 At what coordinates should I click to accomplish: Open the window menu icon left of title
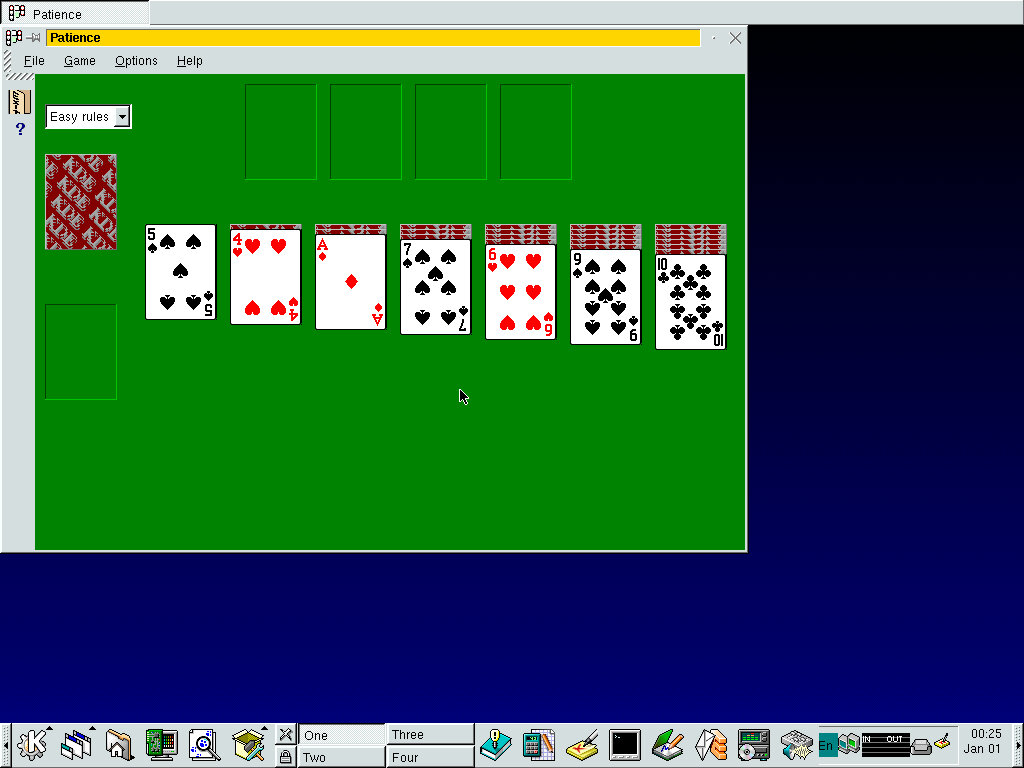point(13,38)
